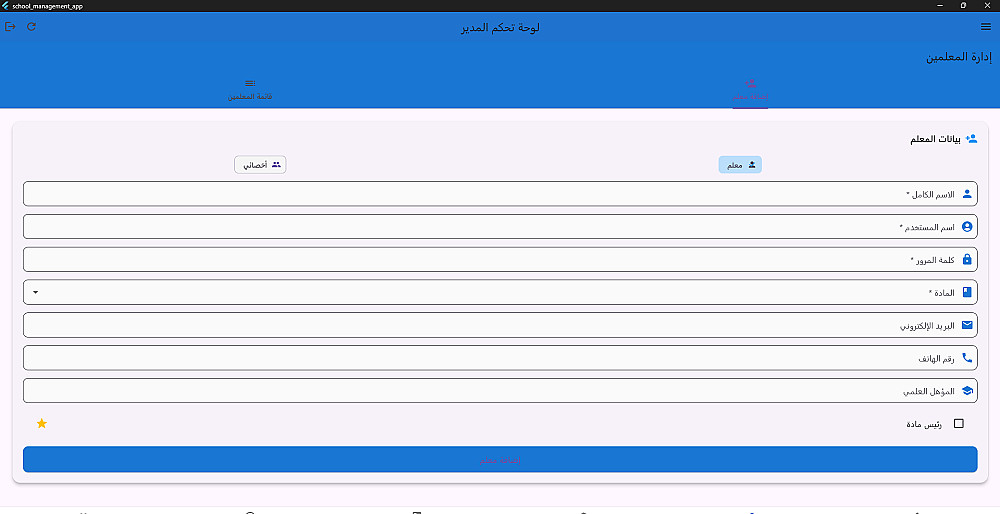Click the إدارة المعلمين heading text

point(959,57)
